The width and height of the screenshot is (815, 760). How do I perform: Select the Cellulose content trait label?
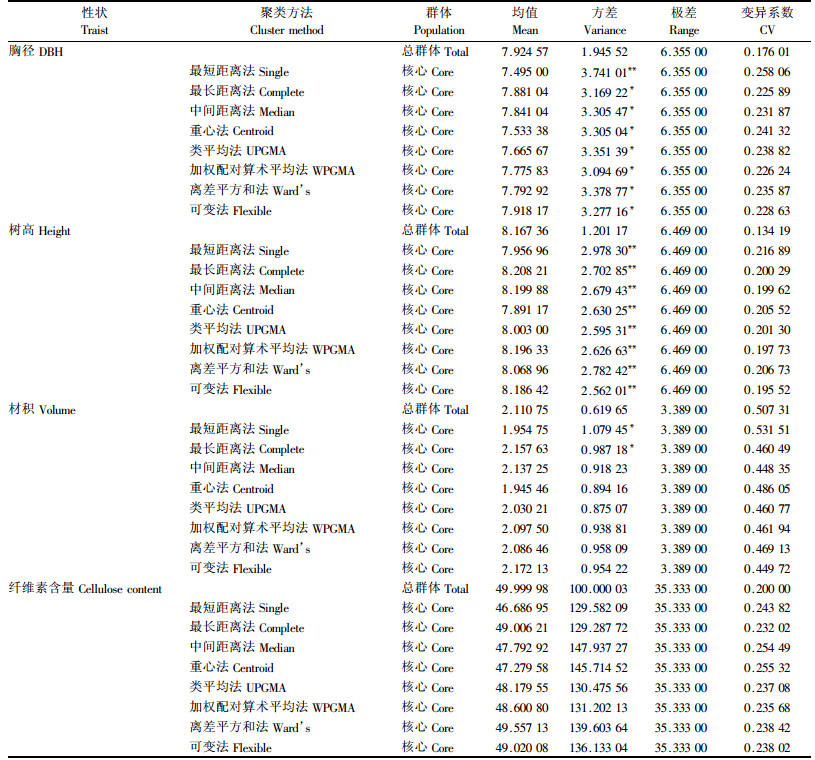click(85, 588)
